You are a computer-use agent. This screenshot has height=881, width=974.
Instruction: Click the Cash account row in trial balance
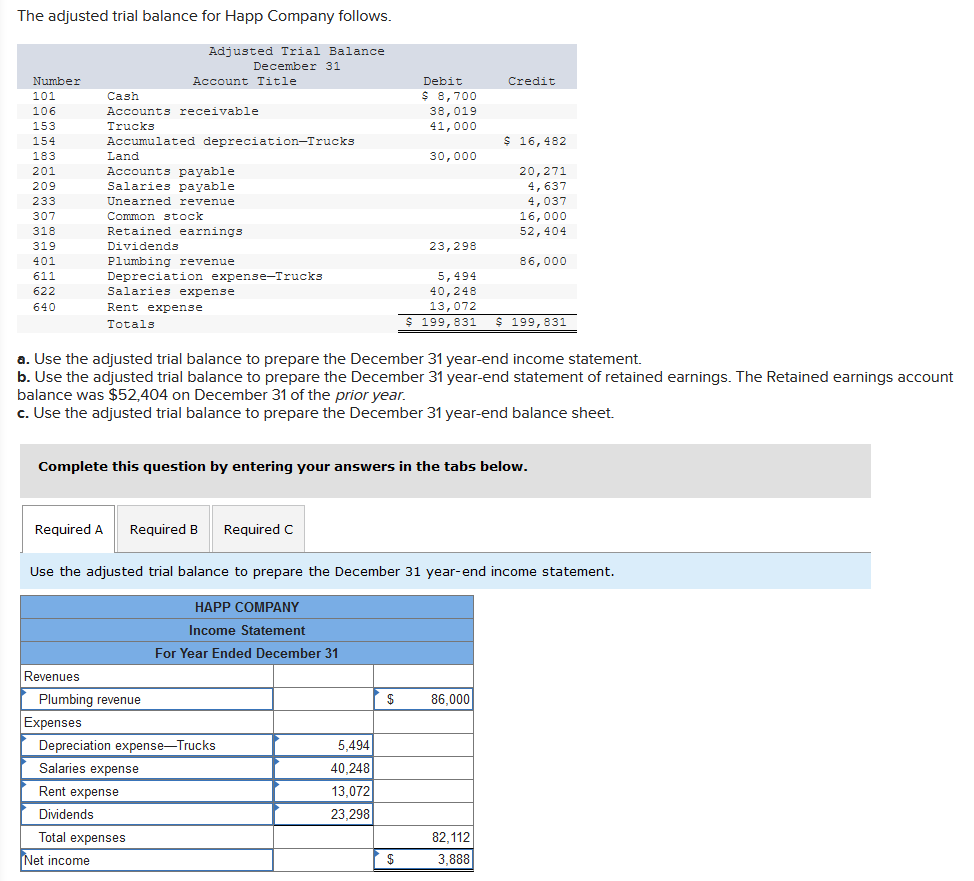coord(297,96)
